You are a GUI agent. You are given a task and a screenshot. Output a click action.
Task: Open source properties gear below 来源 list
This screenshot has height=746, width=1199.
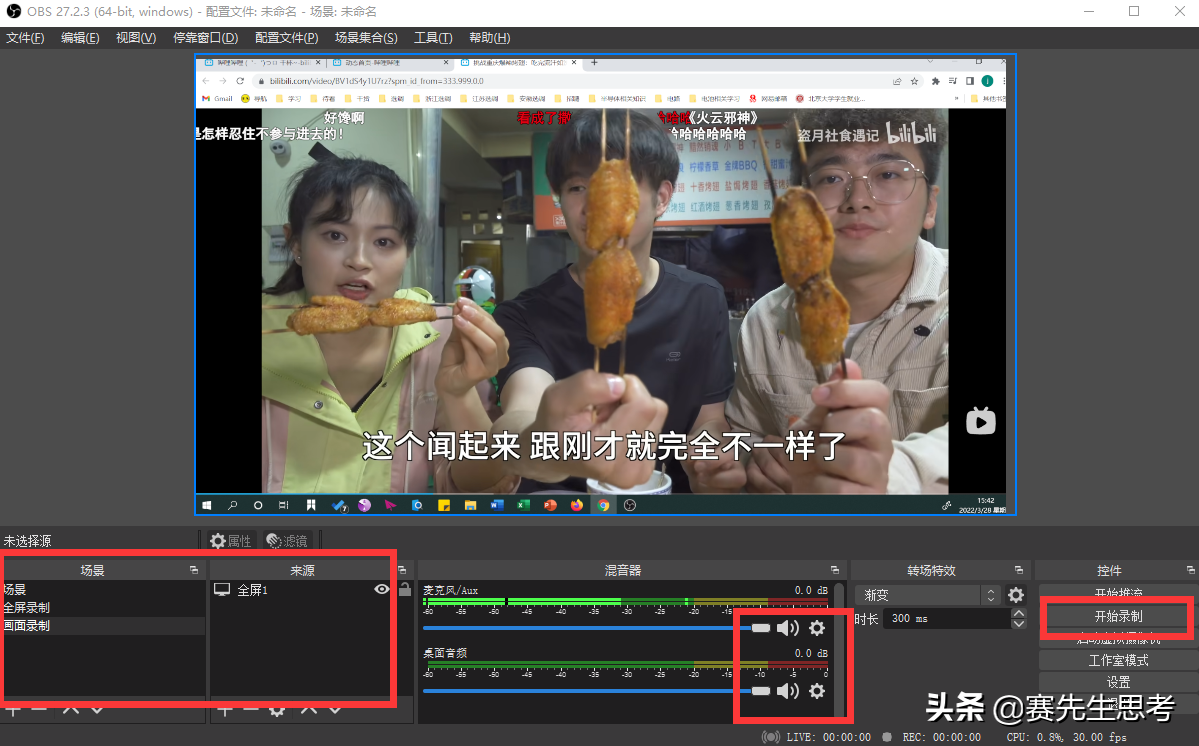click(x=278, y=710)
